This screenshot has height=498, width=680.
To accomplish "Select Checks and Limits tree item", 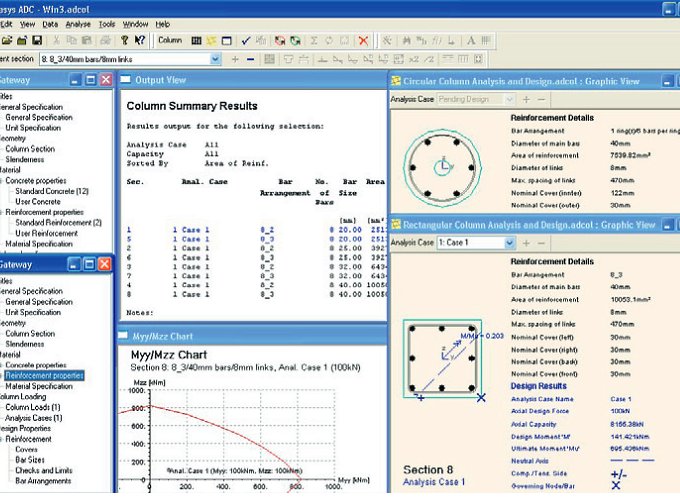I will pos(44,470).
